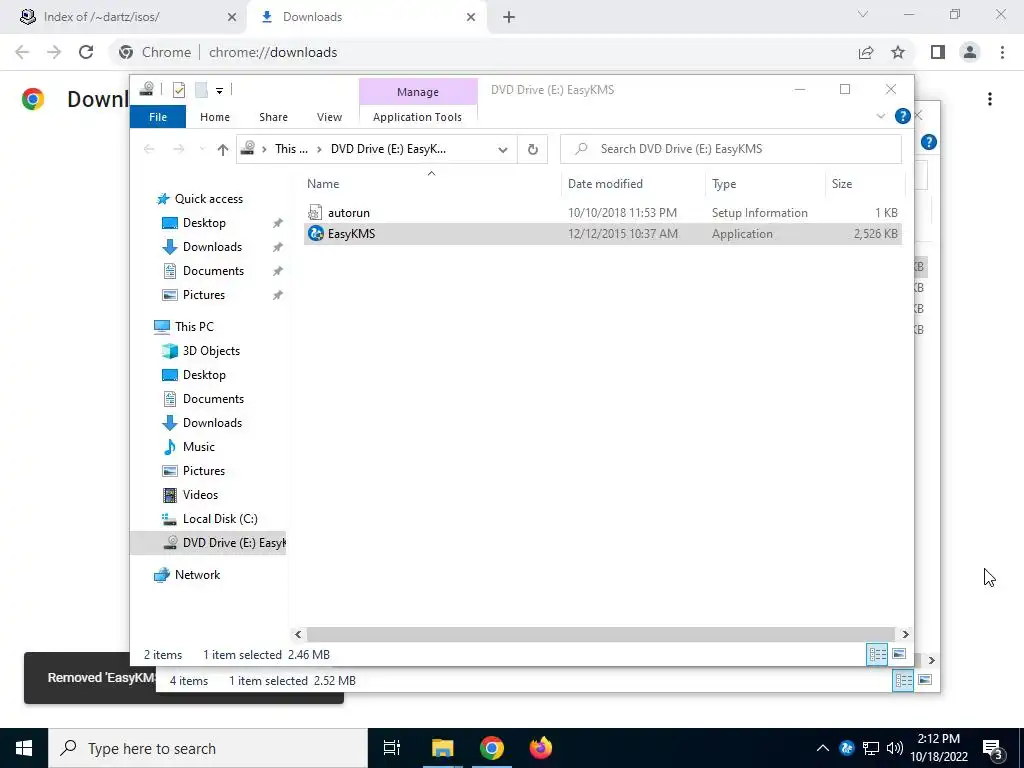Screen dimensions: 1024x768
Task: Sort files by Date modified column
Action: click(605, 184)
